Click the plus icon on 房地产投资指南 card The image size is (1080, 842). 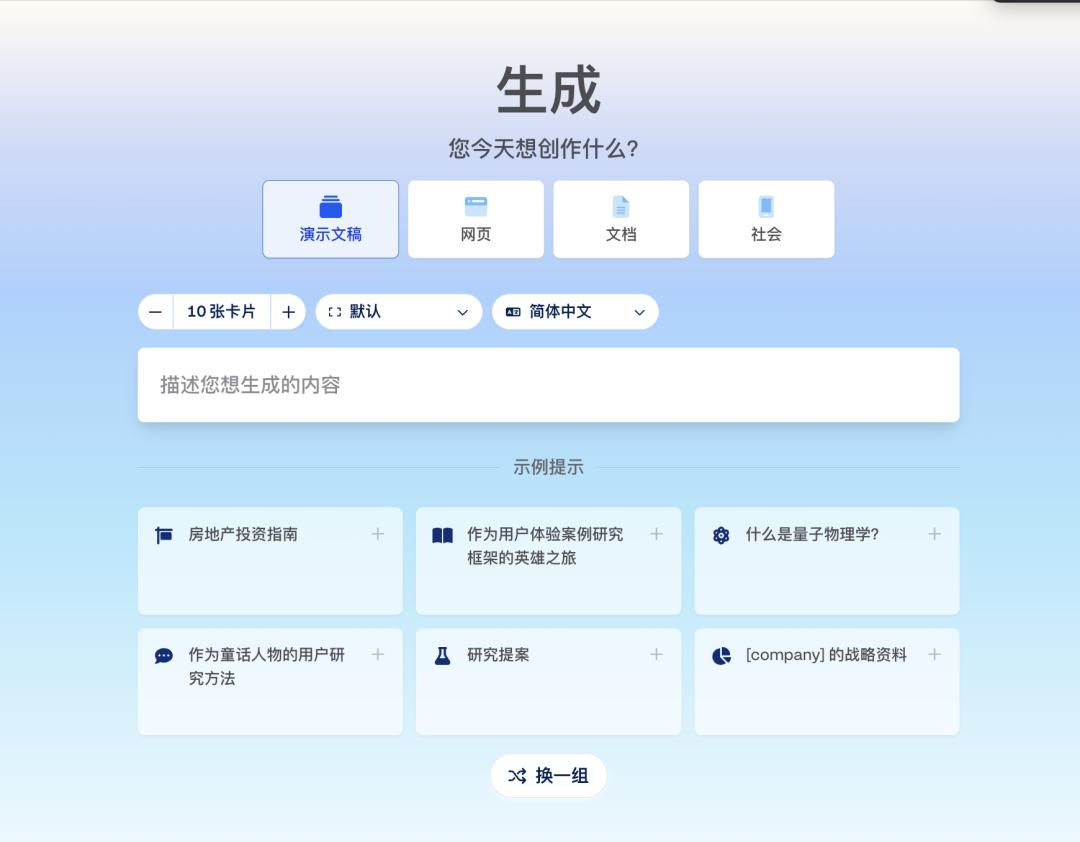[x=378, y=534]
